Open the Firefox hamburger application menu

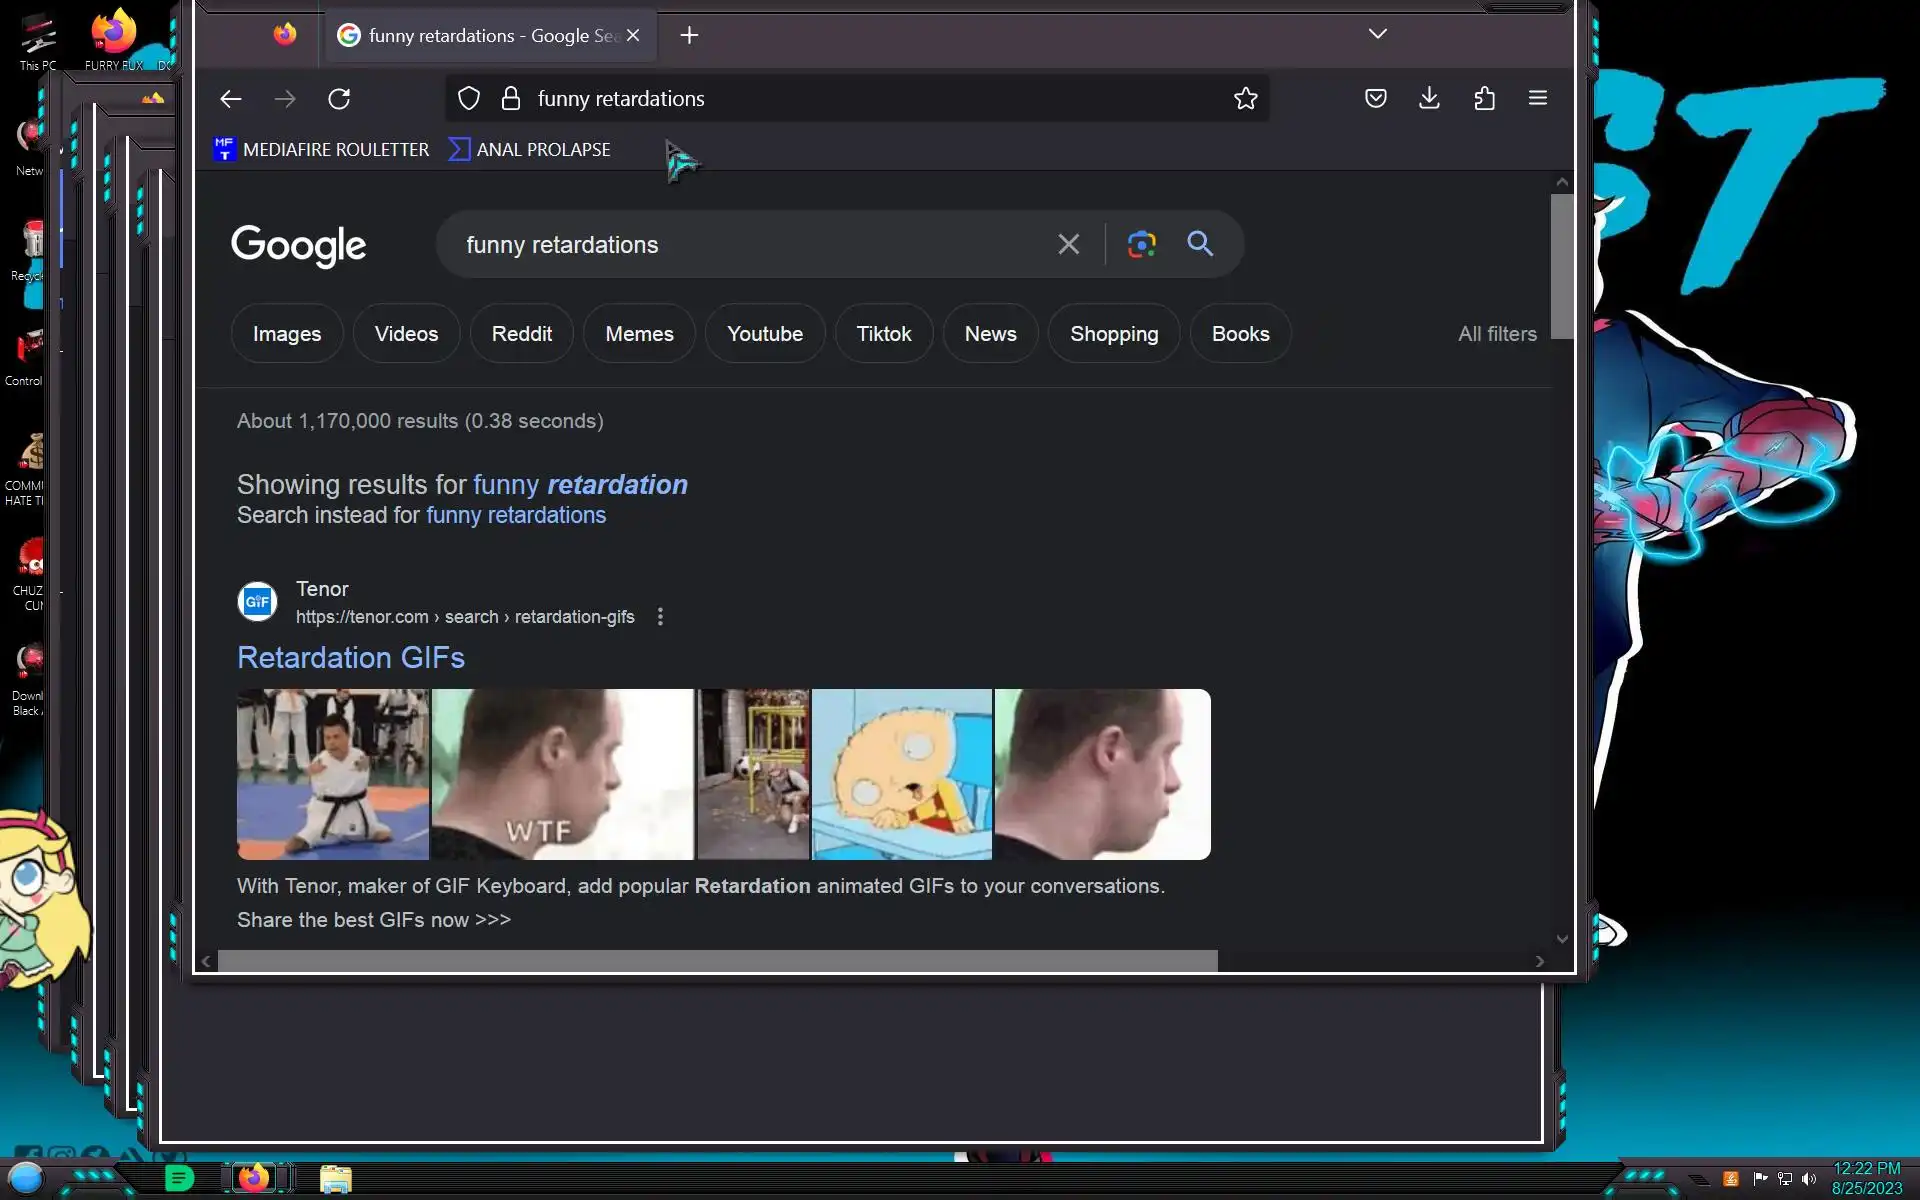click(x=1537, y=98)
